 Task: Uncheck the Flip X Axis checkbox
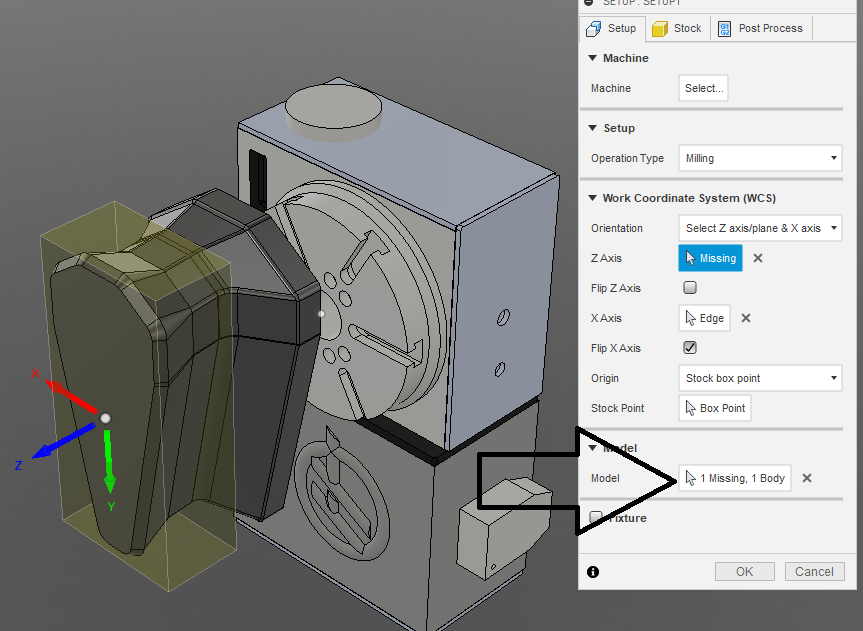[x=688, y=348]
